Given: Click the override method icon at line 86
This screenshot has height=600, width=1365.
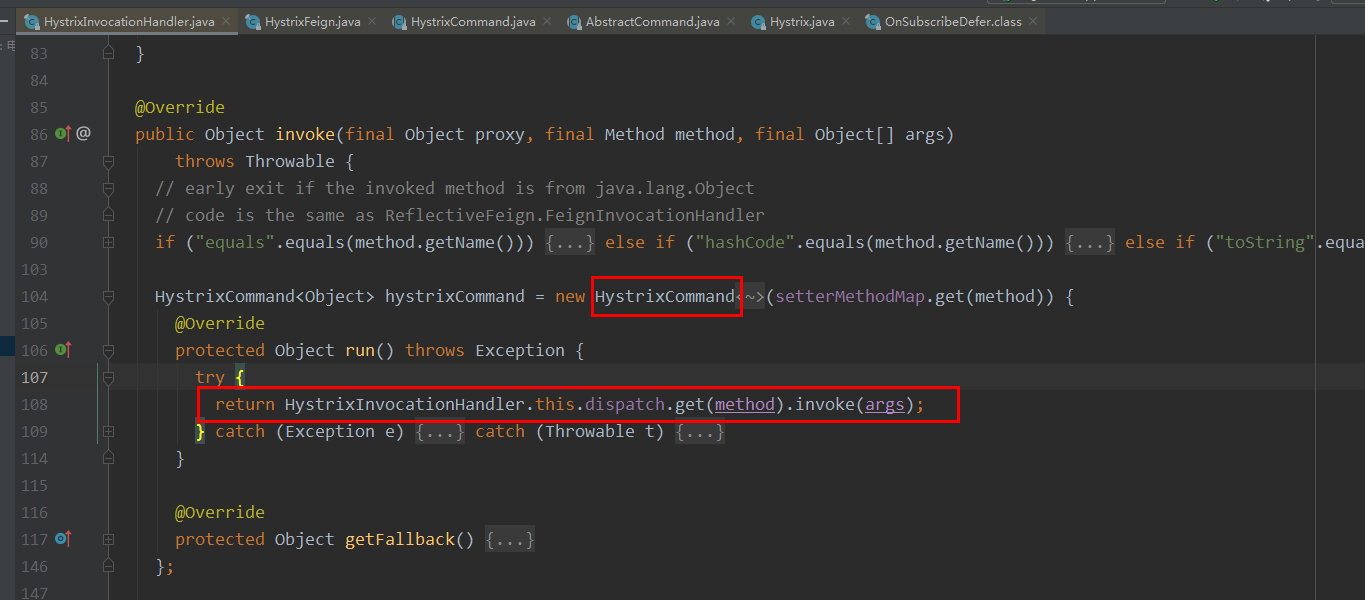Looking at the screenshot, I should (x=62, y=133).
